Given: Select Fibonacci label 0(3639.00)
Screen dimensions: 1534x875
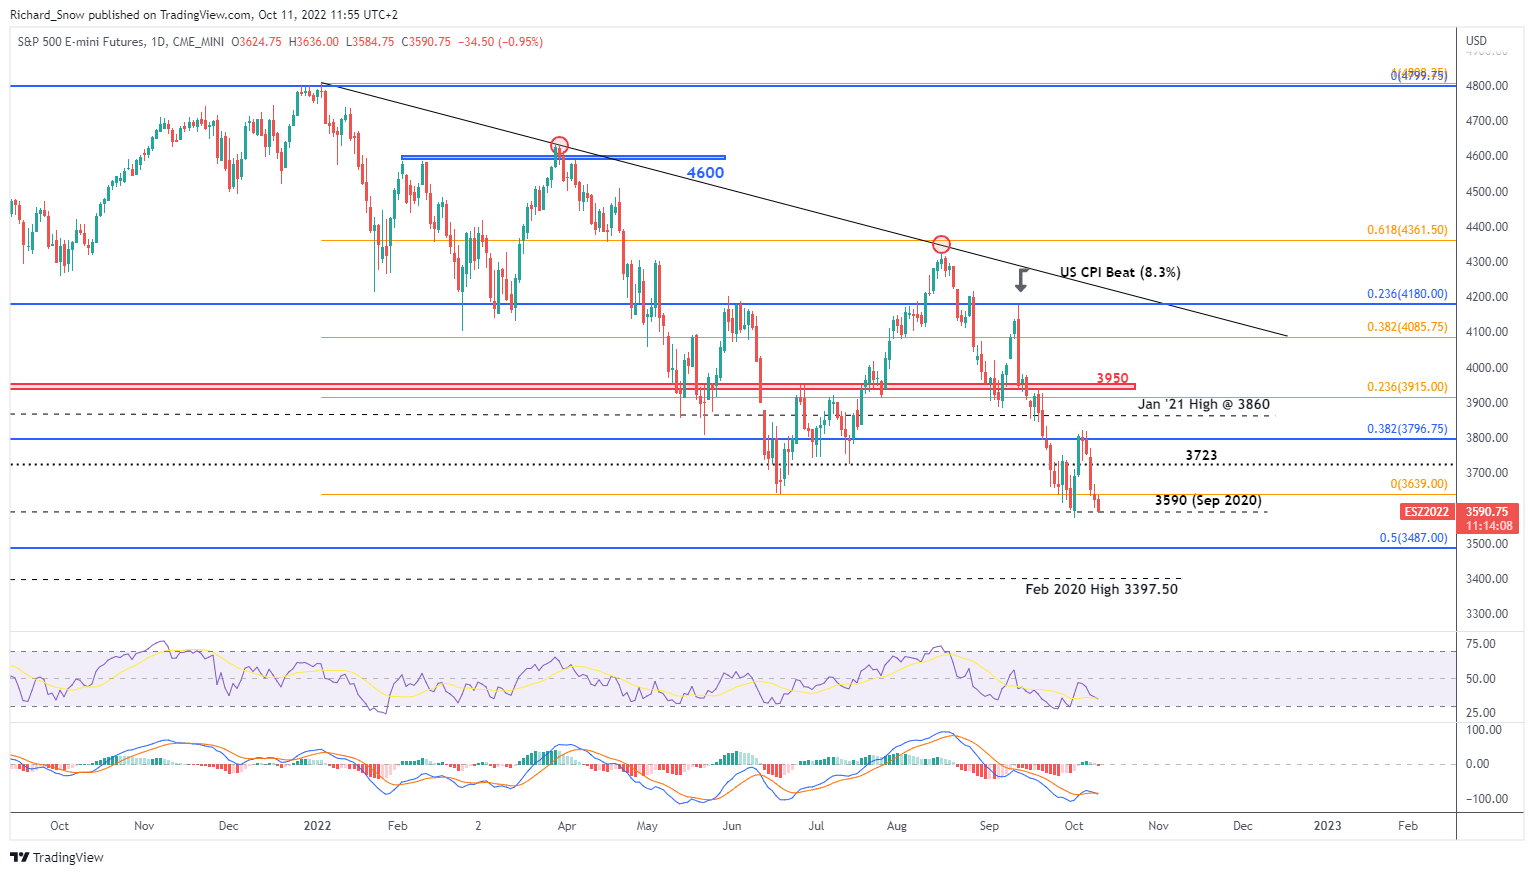Looking at the screenshot, I should tap(1419, 484).
